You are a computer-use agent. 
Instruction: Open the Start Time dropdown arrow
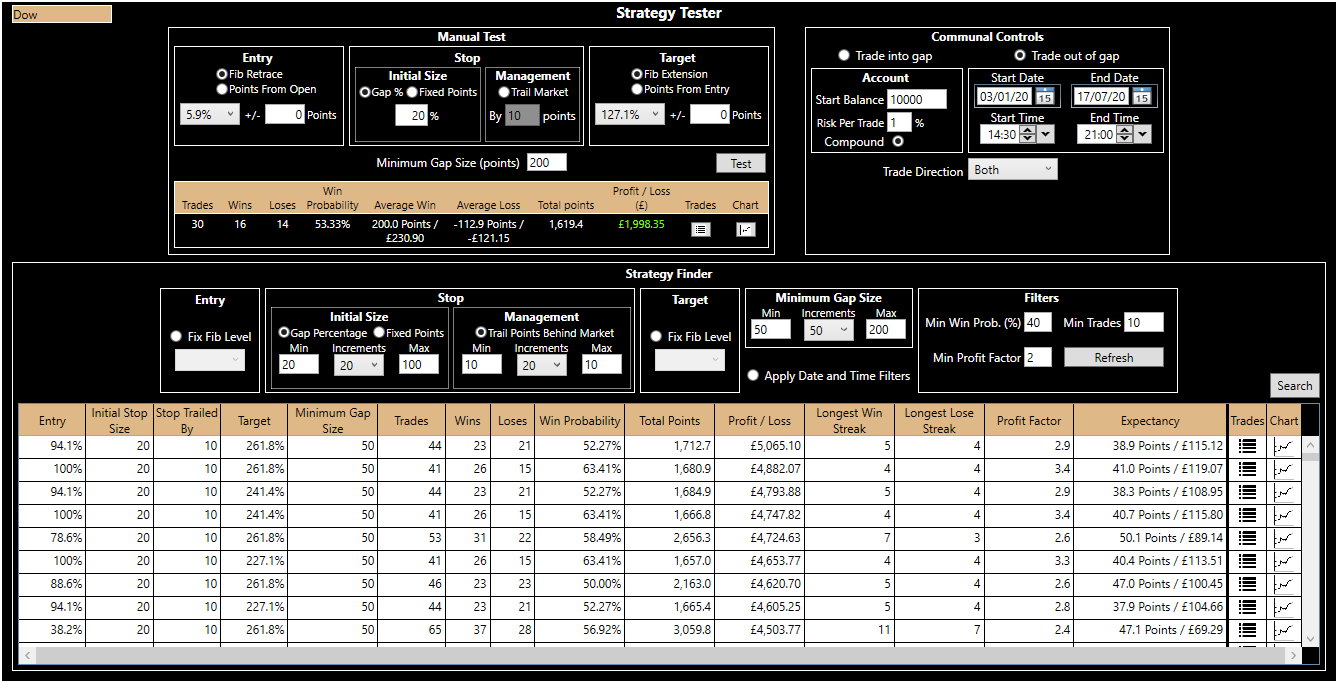pyautogui.click(x=1046, y=134)
